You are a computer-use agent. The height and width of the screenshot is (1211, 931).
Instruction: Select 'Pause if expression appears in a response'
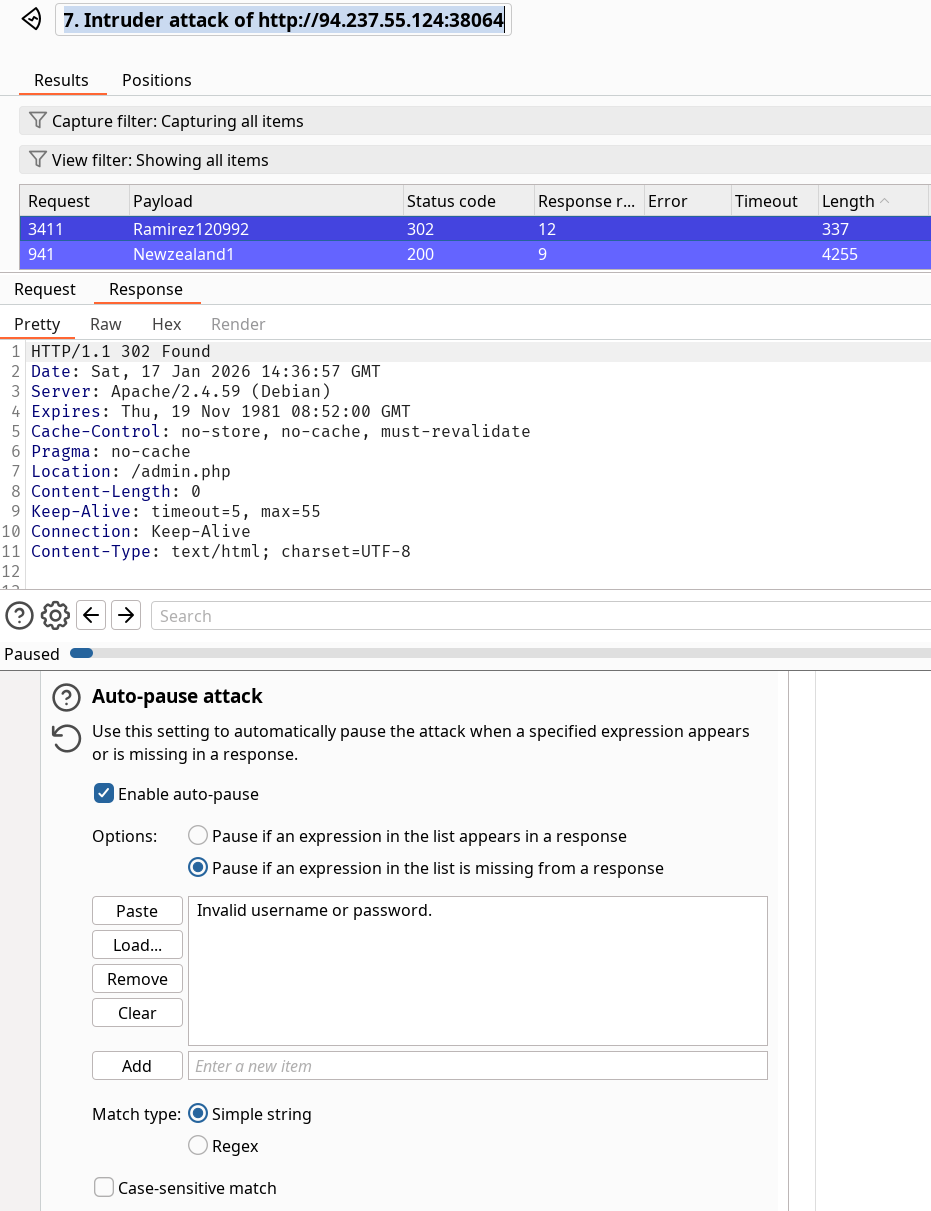[198, 836]
